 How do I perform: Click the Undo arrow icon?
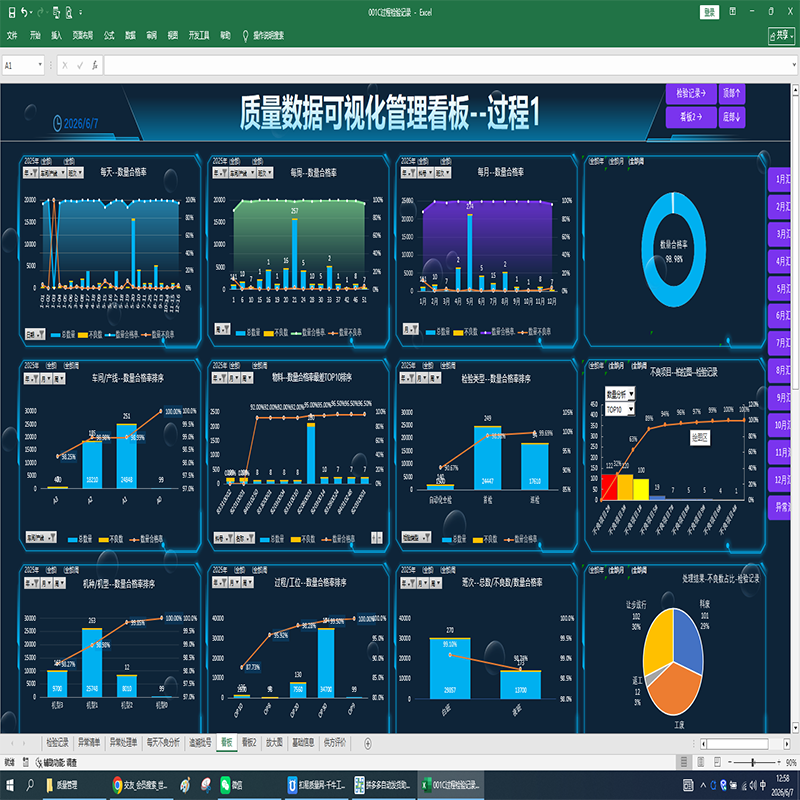[x=24, y=12]
